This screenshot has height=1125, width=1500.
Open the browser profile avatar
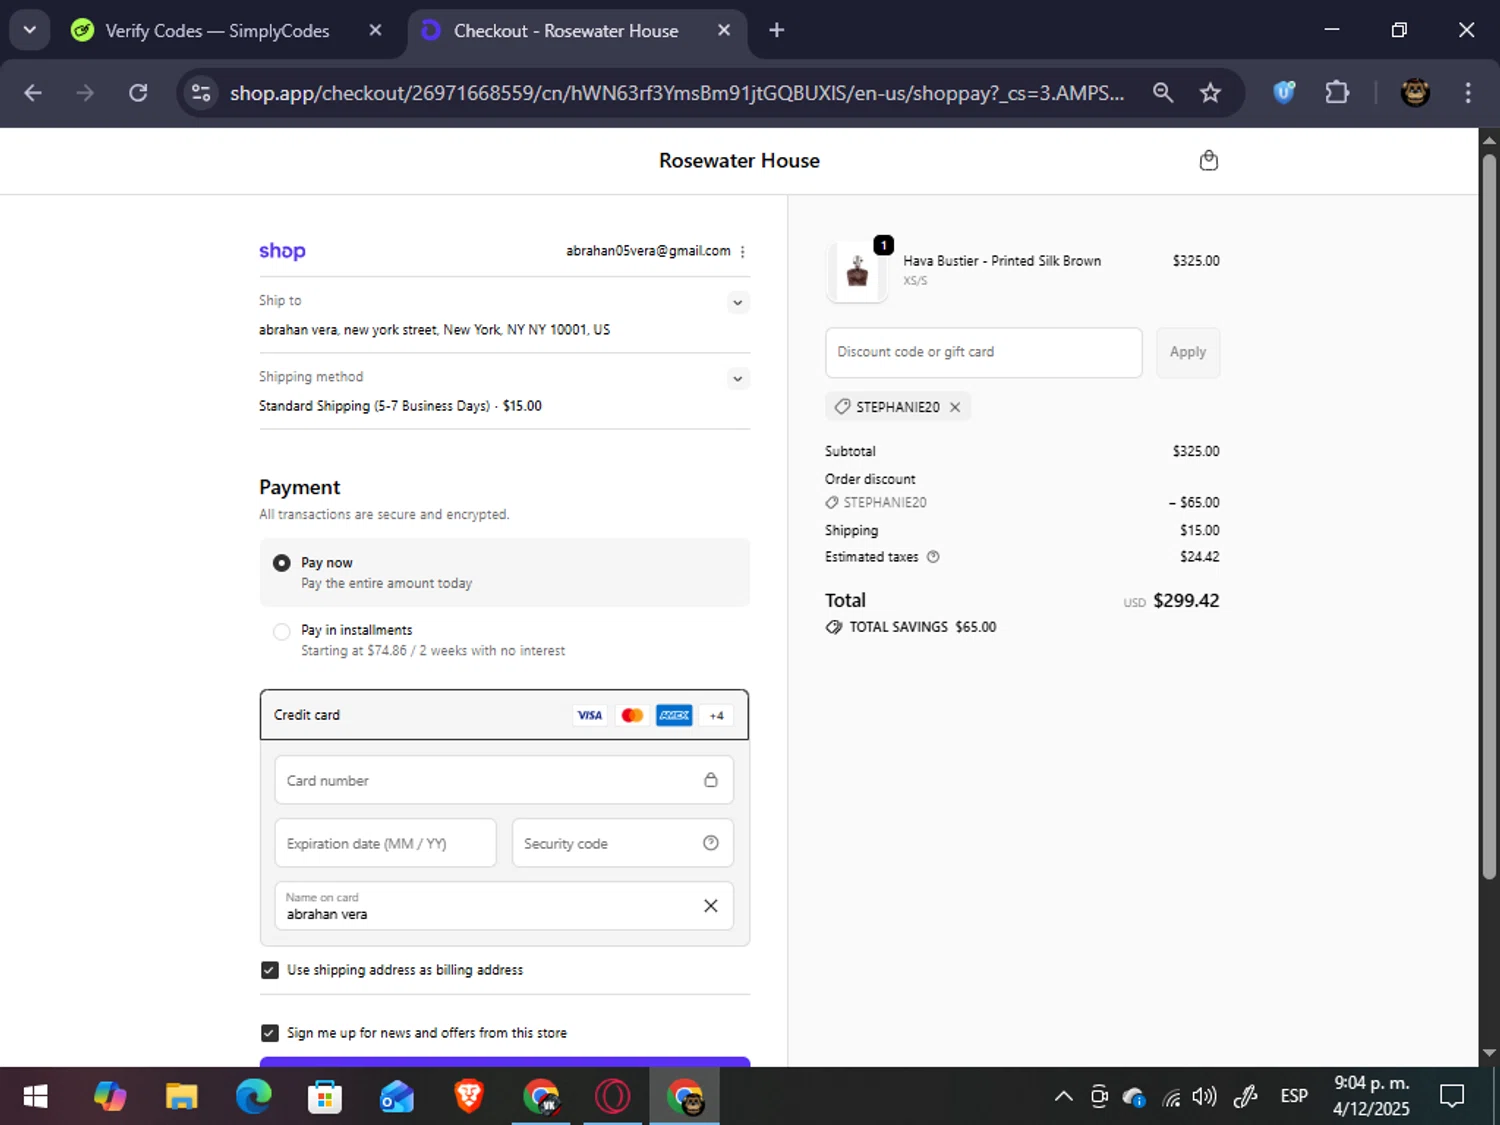(1415, 93)
